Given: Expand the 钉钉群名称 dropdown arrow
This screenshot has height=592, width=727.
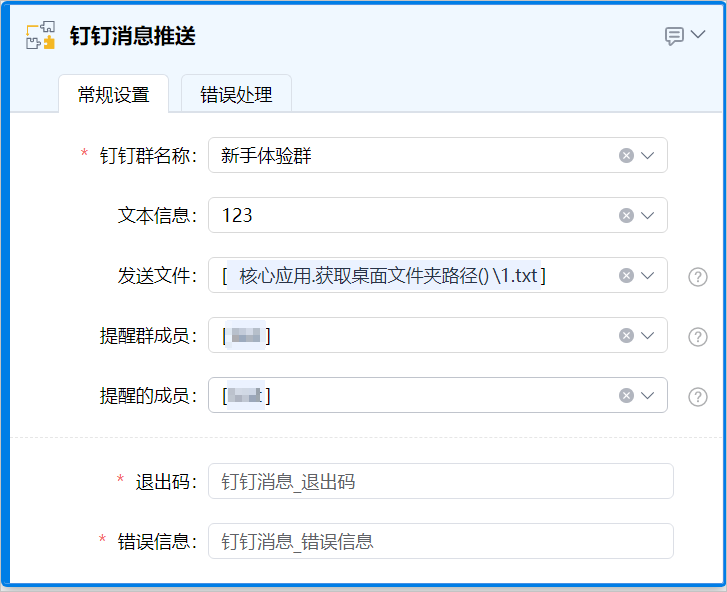Looking at the screenshot, I should 647,155.
